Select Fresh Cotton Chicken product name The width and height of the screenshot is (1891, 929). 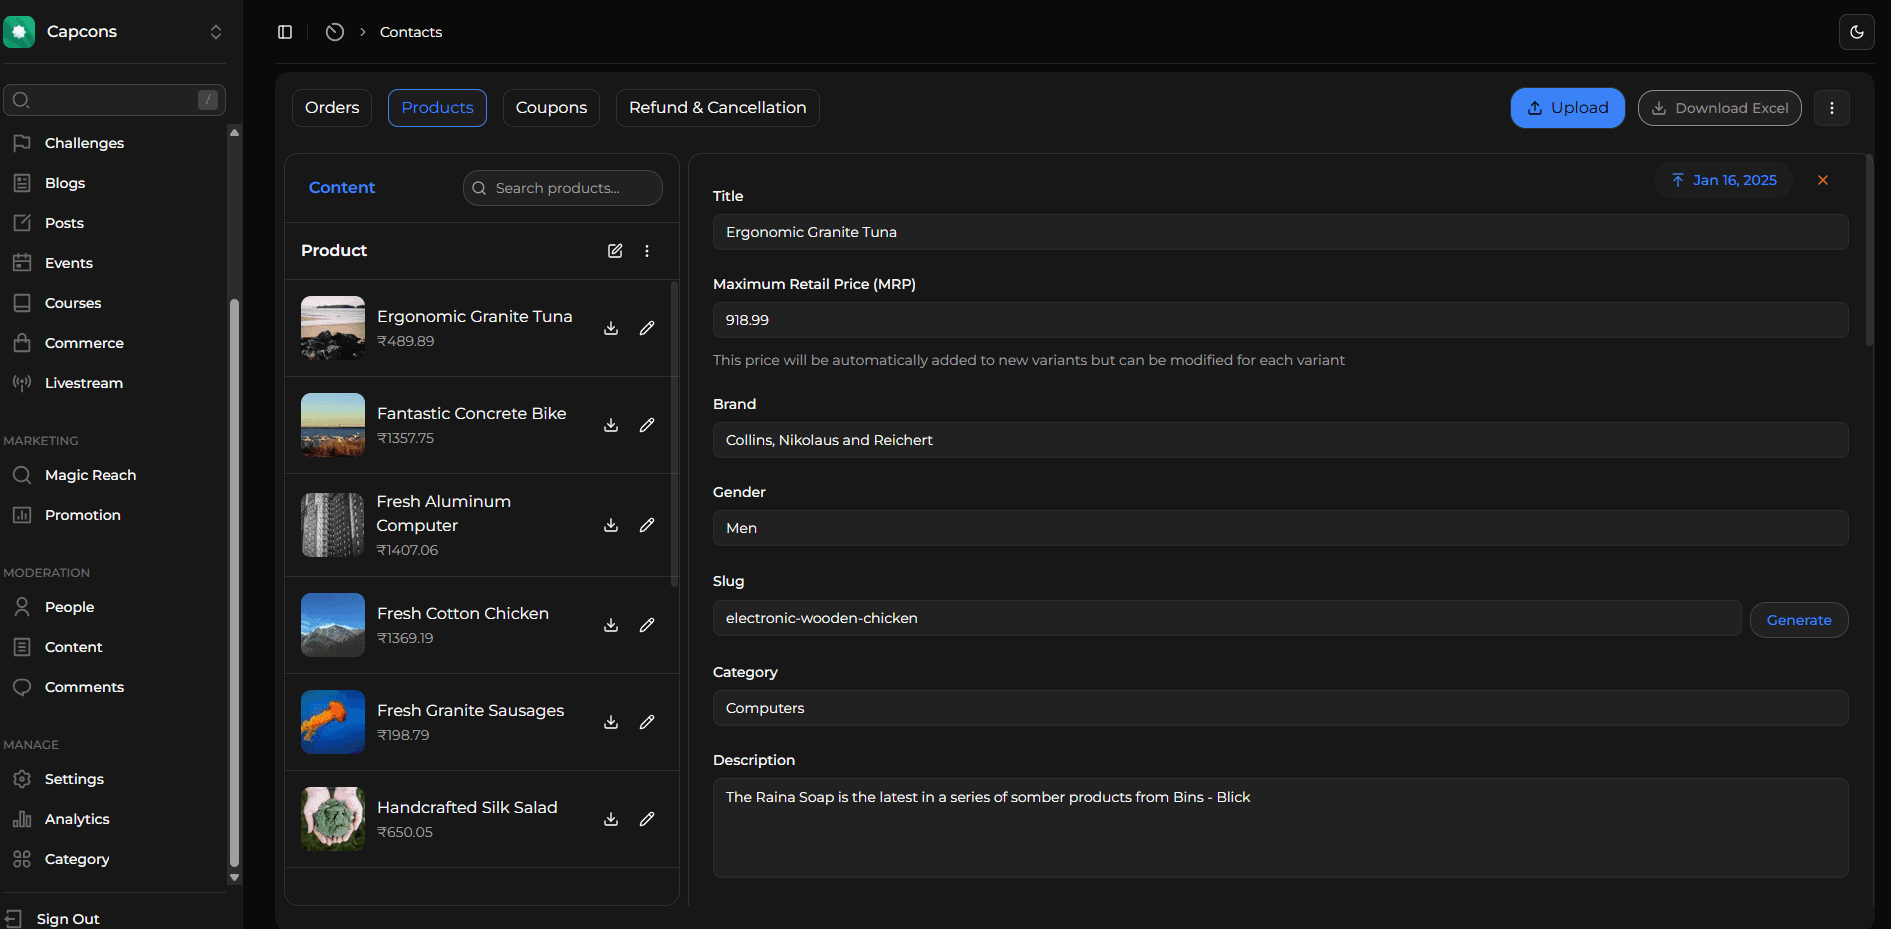tap(463, 613)
